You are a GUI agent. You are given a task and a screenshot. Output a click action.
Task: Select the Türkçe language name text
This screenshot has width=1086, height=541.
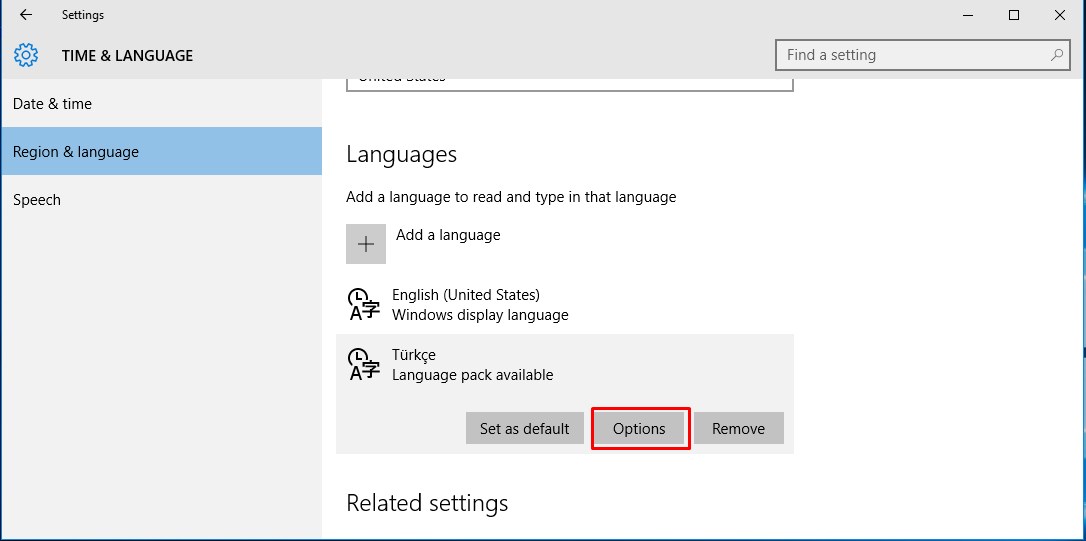click(414, 355)
